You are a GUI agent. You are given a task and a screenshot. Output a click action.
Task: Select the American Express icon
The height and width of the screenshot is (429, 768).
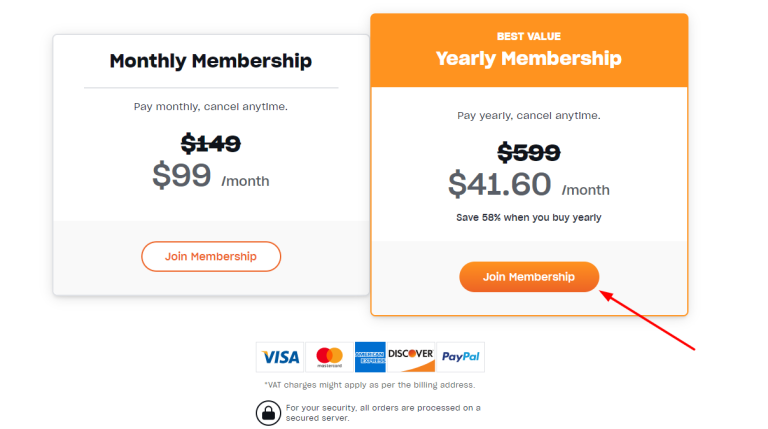pos(370,357)
